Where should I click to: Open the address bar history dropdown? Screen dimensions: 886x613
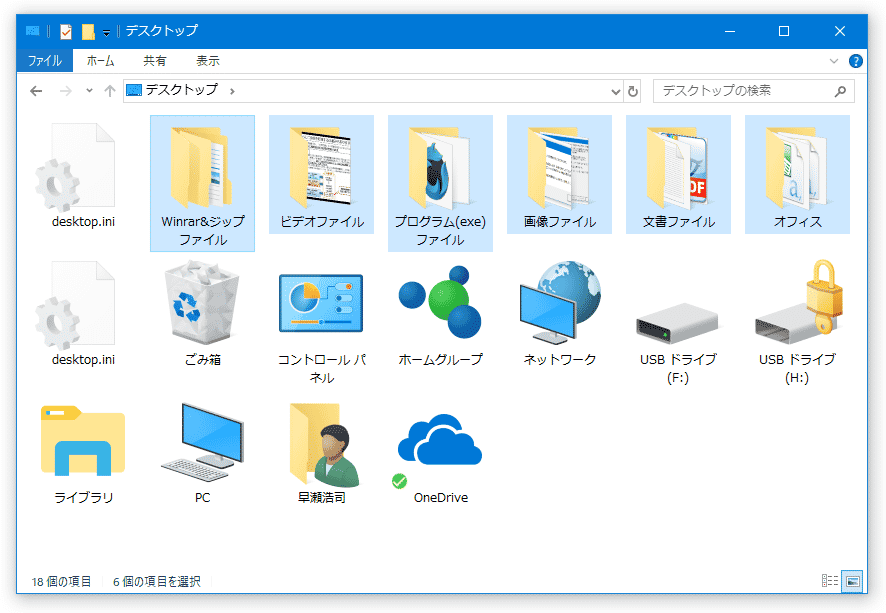tap(616, 92)
